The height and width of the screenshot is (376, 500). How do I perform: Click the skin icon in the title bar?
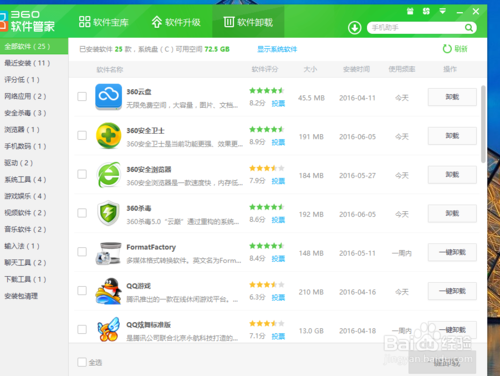tap(410, 11)
